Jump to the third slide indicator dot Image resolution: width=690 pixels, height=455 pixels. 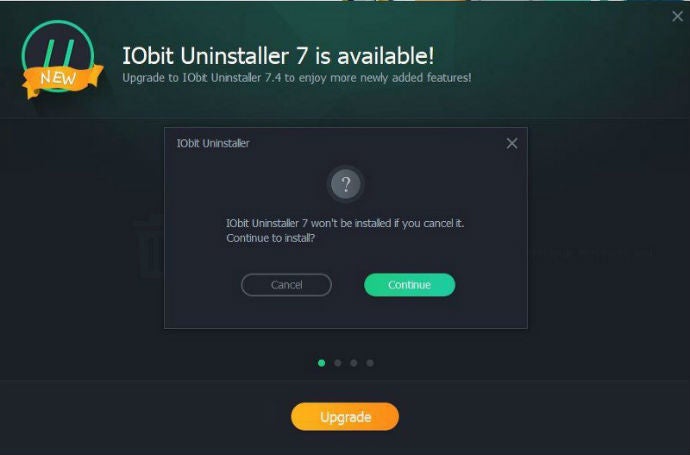coord(354,363)
